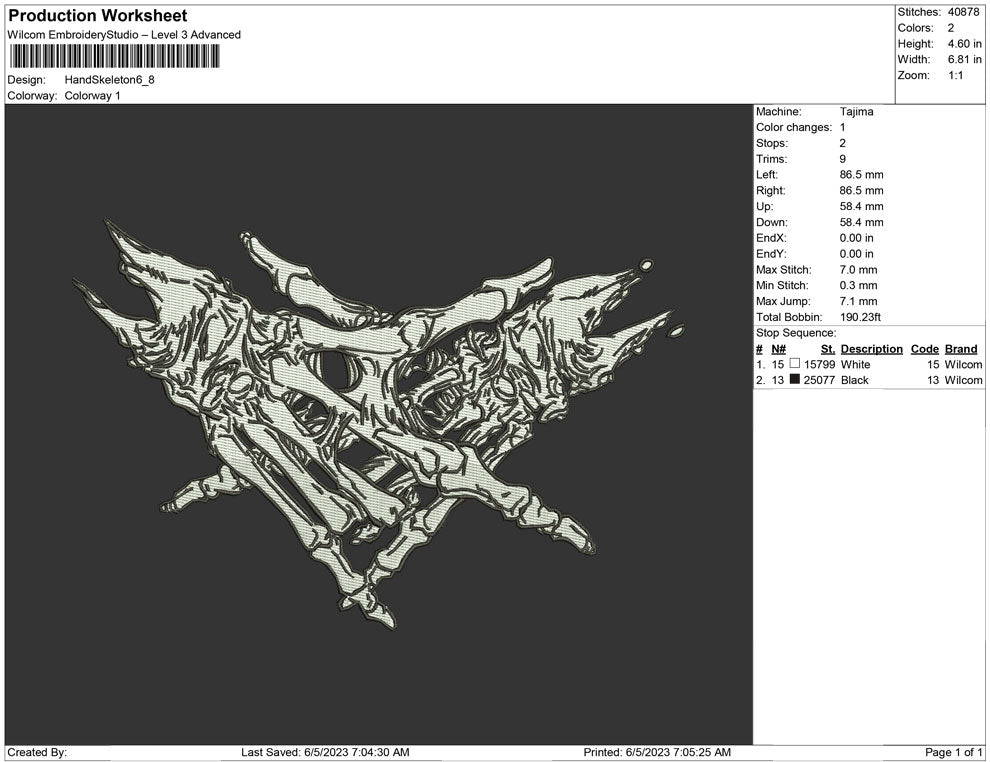Click the Brand column header
The height and width of the screenshot is (762, 990).
(x=961, y=349)
